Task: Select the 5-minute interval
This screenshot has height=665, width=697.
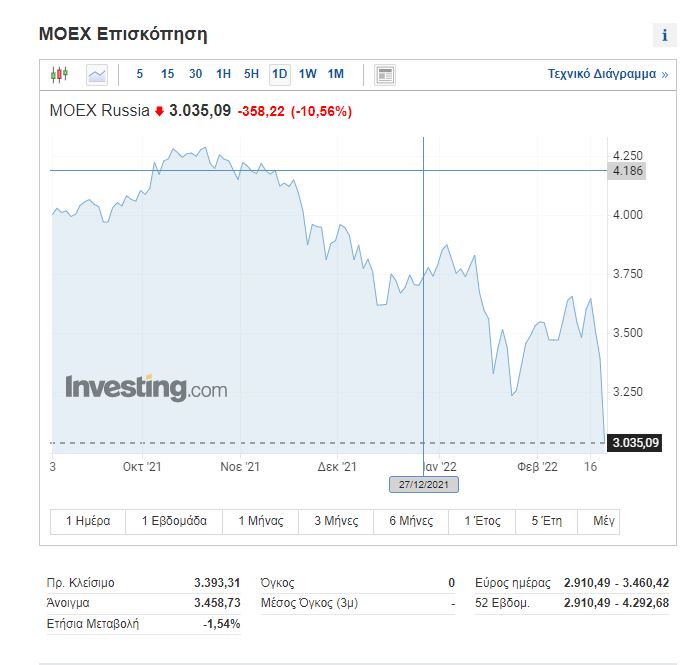Action: point(140,74)
